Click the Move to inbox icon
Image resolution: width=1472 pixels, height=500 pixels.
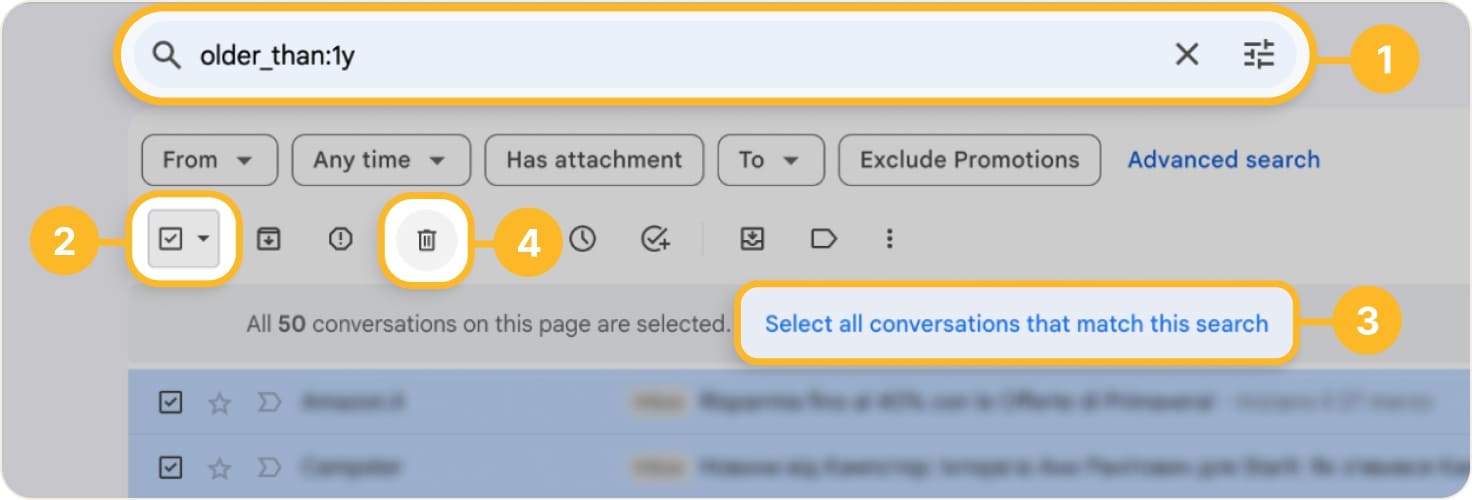[x=752, y=239]
